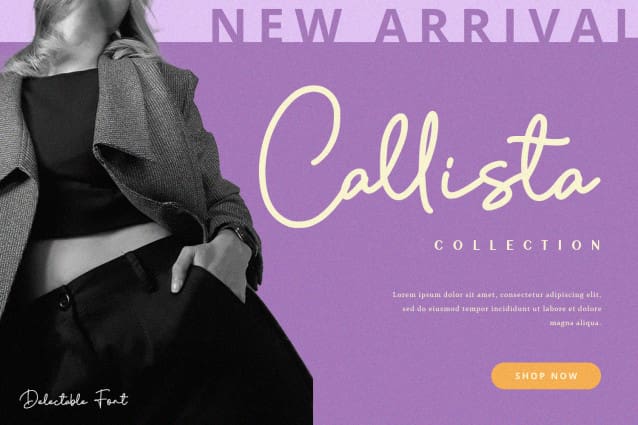Screen dimensions: 638x425
Task: Click the Lorem ipsum first paragraph line
Action: point(496,294)
